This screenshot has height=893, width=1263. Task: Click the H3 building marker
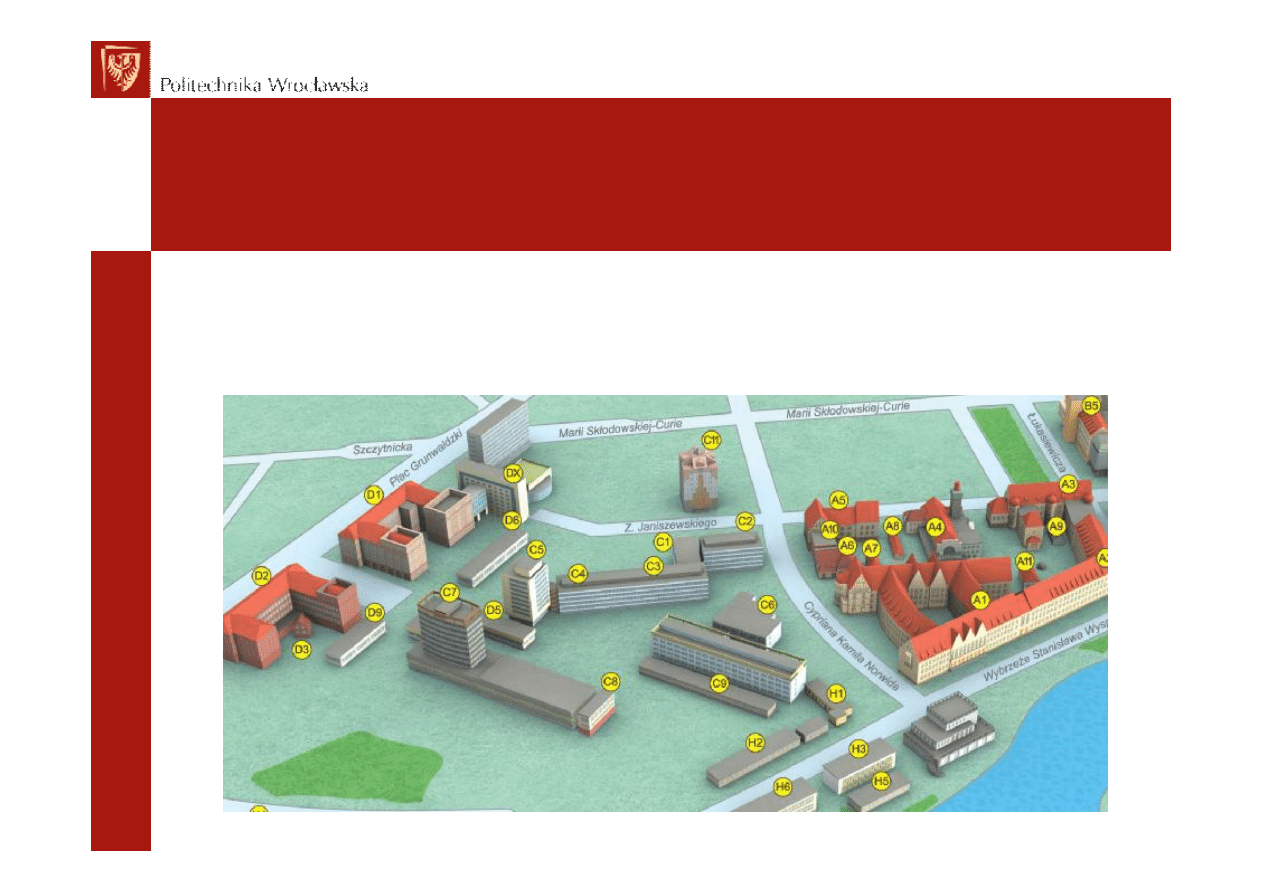pyautogui.click(x=858, y=749)
